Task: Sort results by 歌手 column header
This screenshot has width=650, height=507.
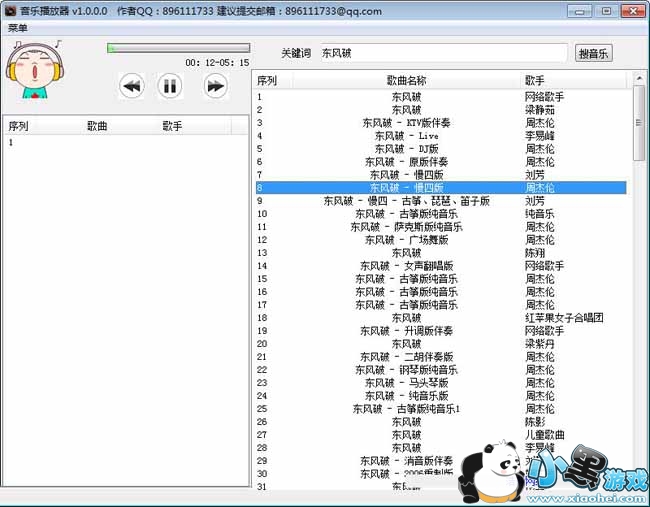Action: [574, 80]
